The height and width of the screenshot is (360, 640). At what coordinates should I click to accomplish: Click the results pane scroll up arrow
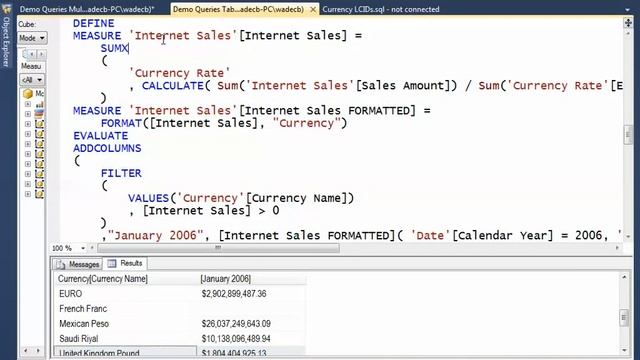(624, 277)
